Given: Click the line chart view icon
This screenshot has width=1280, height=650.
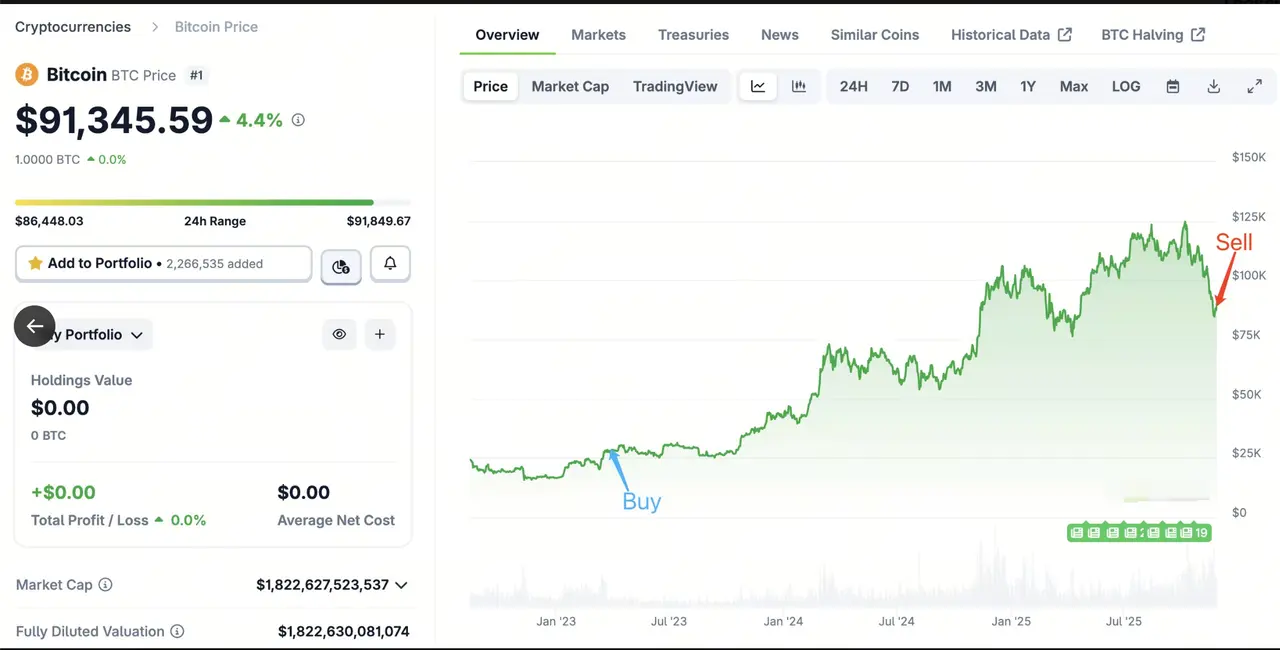Looking at the screenshot, I should tap(758, 86).
